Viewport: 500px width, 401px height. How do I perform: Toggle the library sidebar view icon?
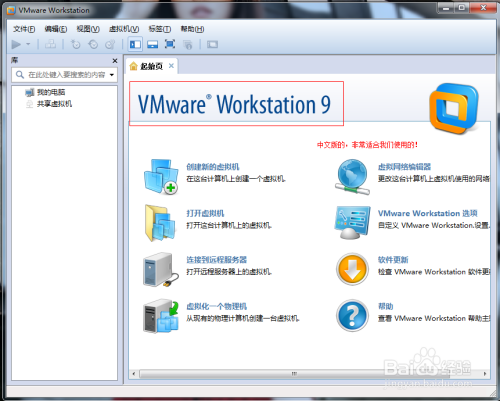point(135,44)
